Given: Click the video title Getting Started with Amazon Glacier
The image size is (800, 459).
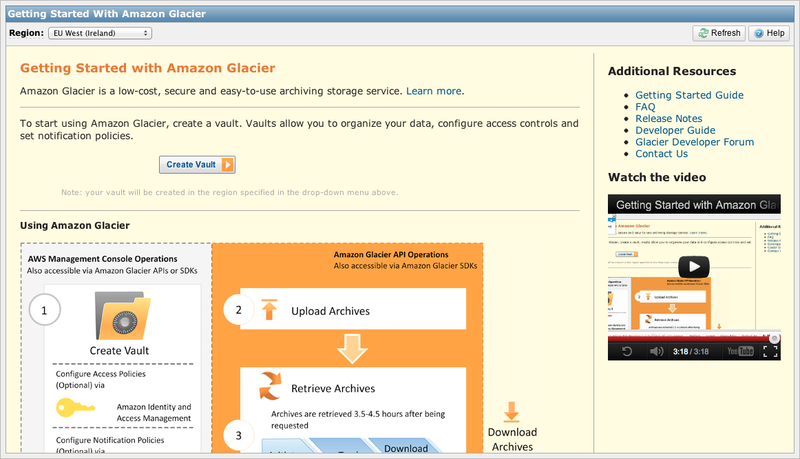Looking at the screenshot, I should click(697, 205).
